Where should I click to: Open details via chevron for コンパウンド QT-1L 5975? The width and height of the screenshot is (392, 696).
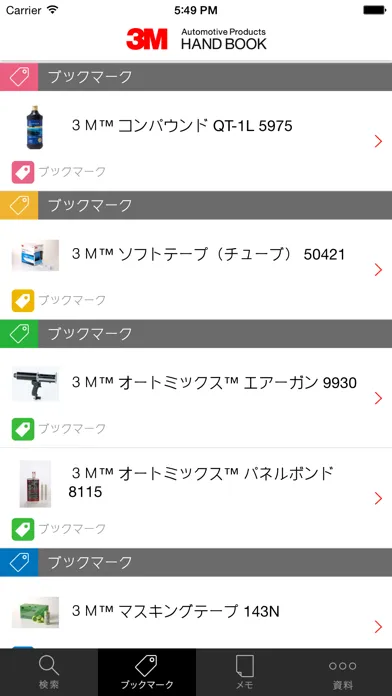pyautogui.click(x=378, y=142)
